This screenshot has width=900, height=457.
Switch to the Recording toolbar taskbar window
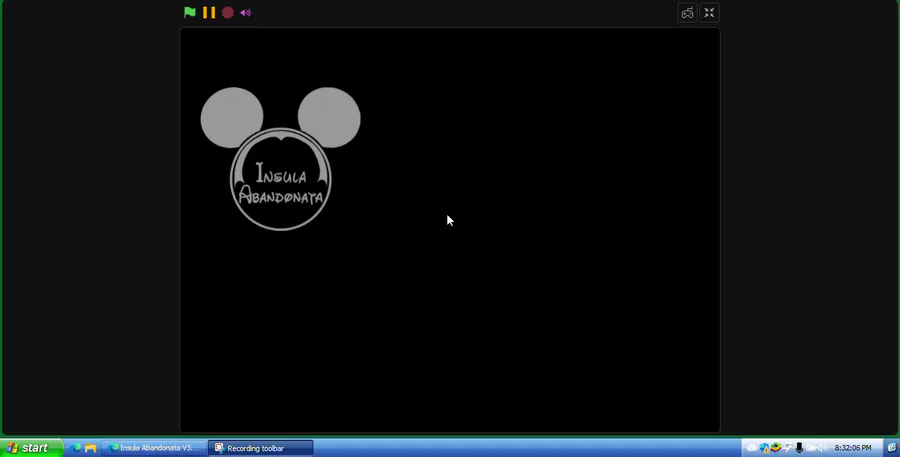[x=261, y=448]
